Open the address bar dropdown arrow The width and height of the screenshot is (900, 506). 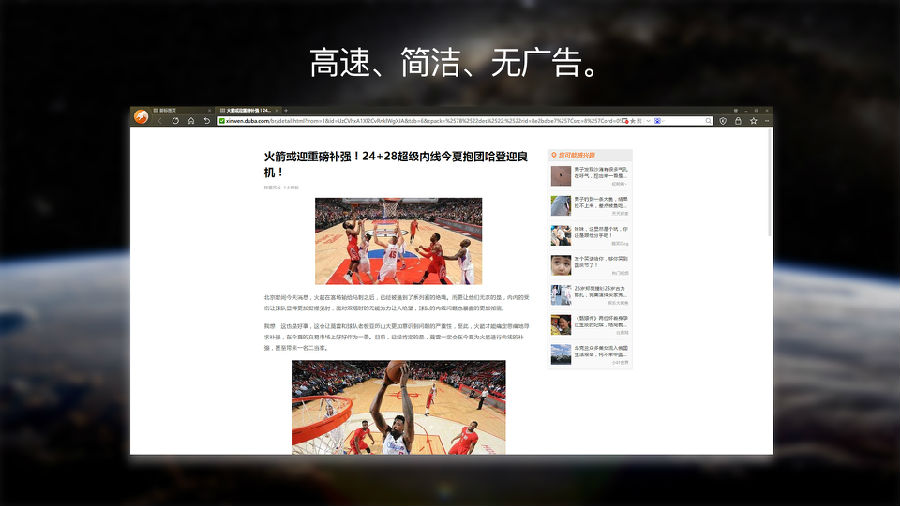(649, 121)
